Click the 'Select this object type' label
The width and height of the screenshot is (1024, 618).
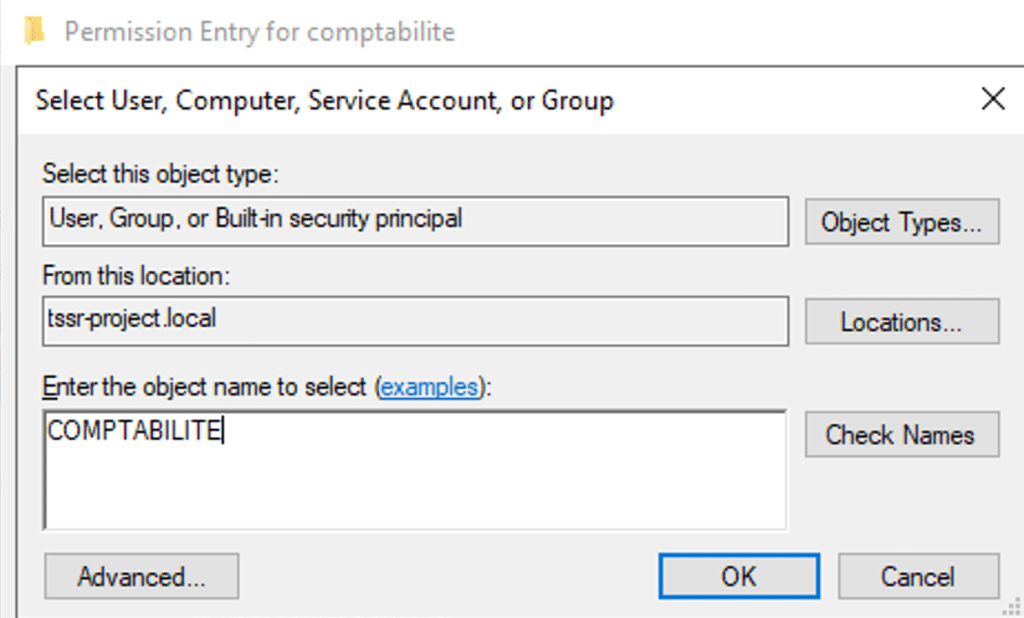pos(159,174)
